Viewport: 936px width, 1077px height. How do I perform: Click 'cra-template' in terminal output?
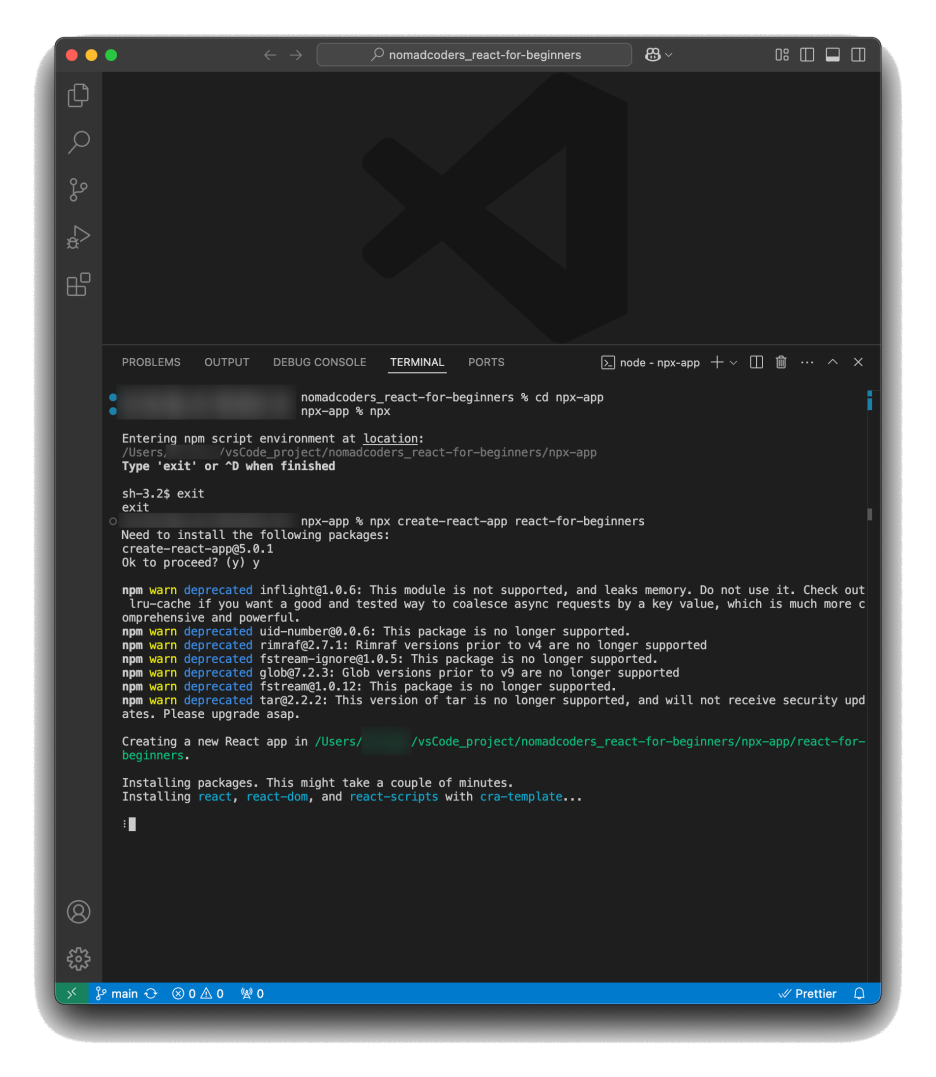click(521, 797)
